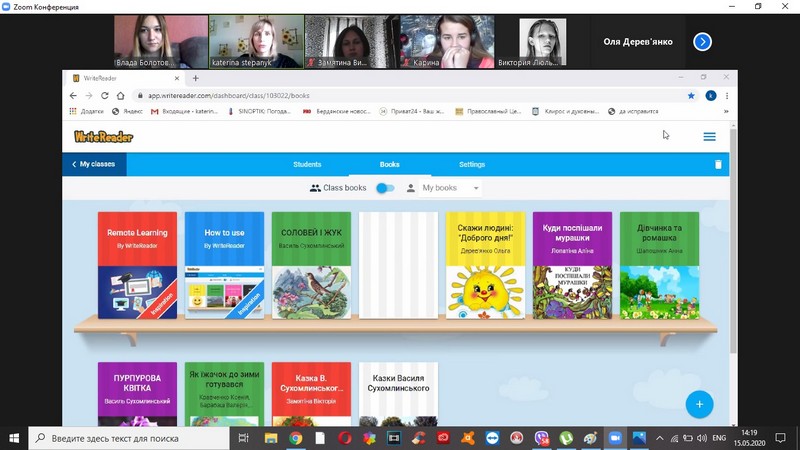Image resolution: width=800 pixels, height=450 pixels.
Task: Open Viber from the taskbar
Action: (x=541, y=438)
